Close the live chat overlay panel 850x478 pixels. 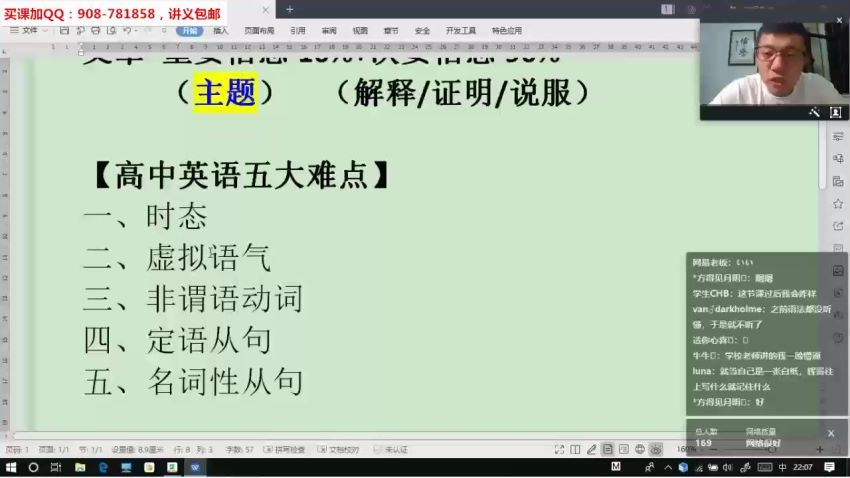pyautogui.click(x=830, y=432)
